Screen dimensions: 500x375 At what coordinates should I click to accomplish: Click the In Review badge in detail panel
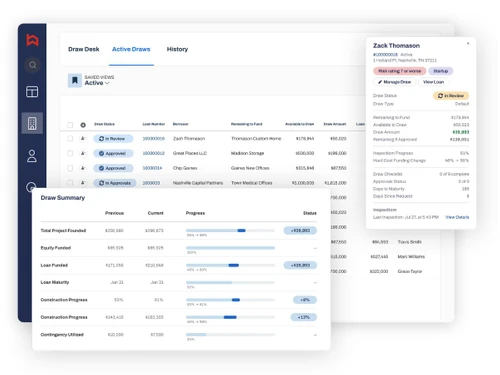click(451, 96)
